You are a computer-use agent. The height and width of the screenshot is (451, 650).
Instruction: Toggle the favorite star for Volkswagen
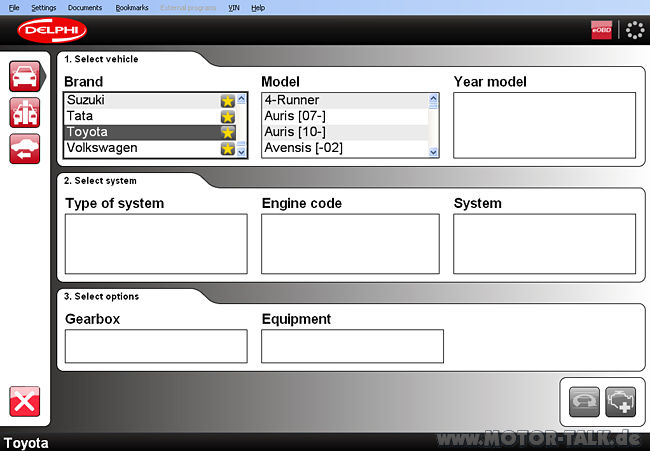click(x=228, y=149)
